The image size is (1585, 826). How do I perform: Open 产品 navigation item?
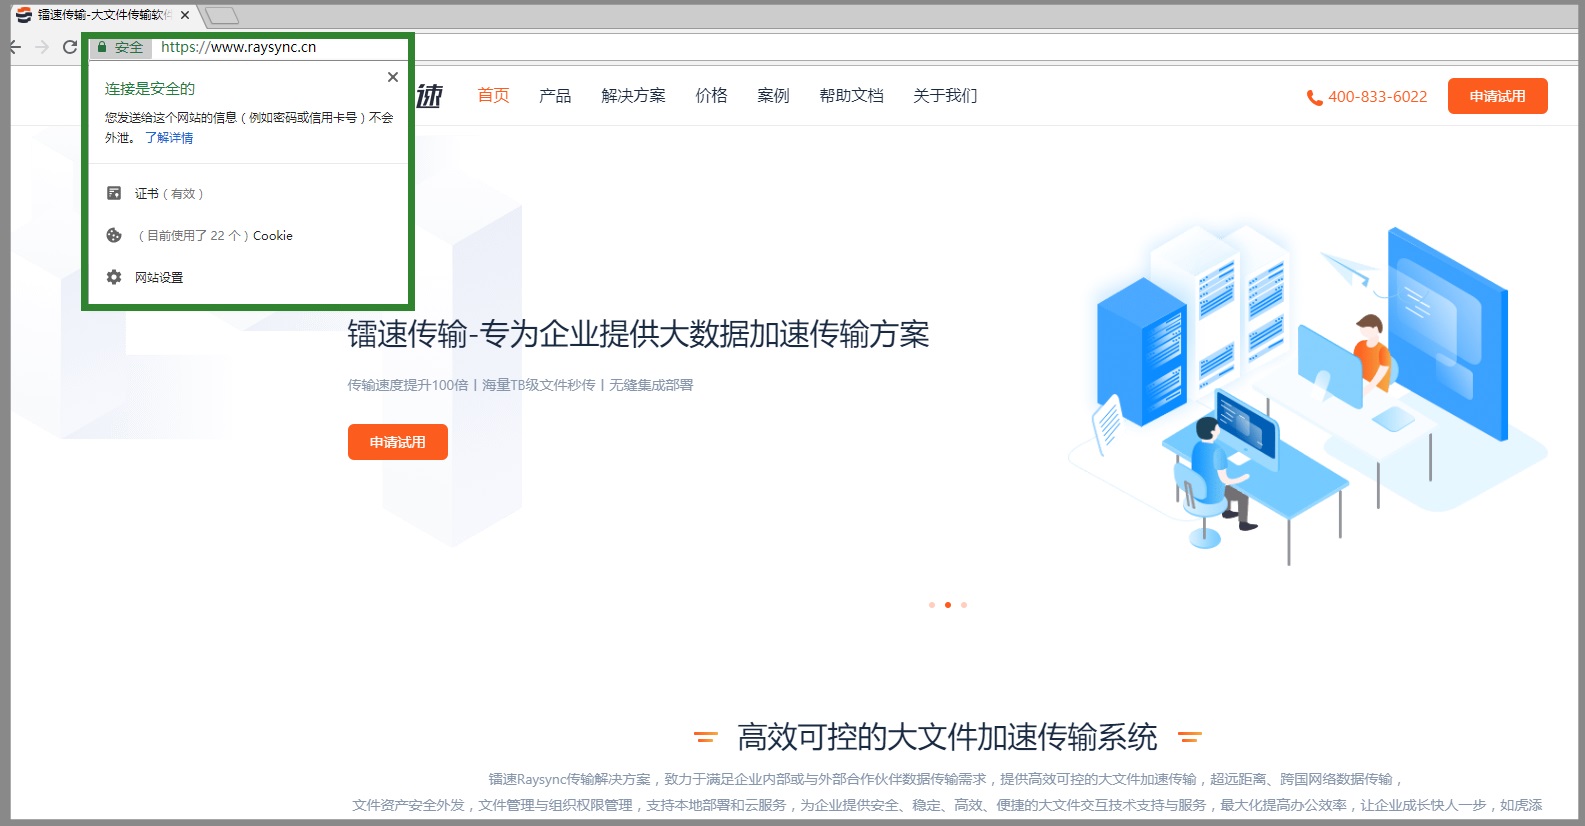click(x=555, y=95)
